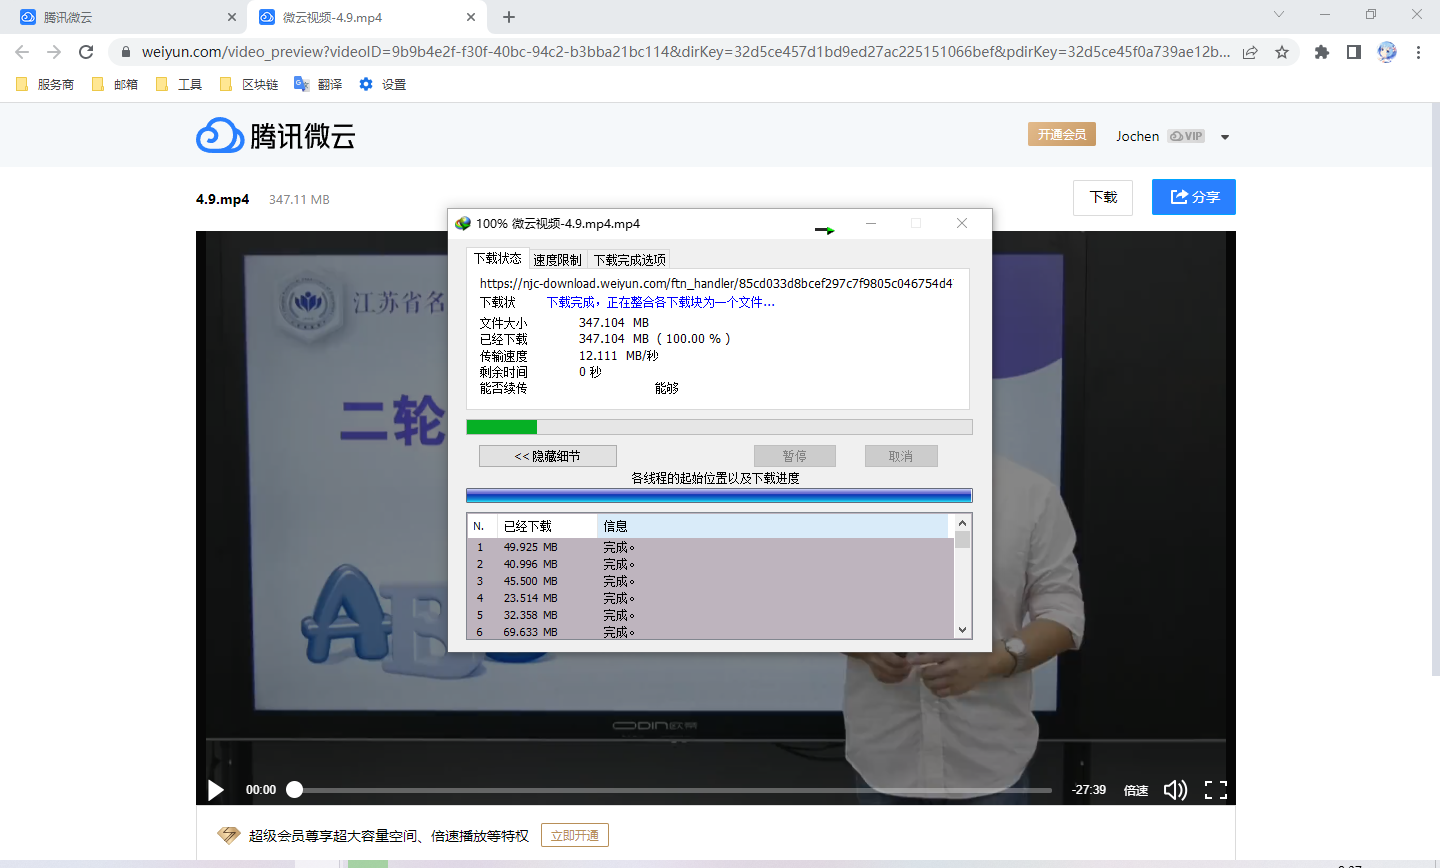
Task: Open the Chrome extensions puzzle icon
Action: pos(1321,52)
